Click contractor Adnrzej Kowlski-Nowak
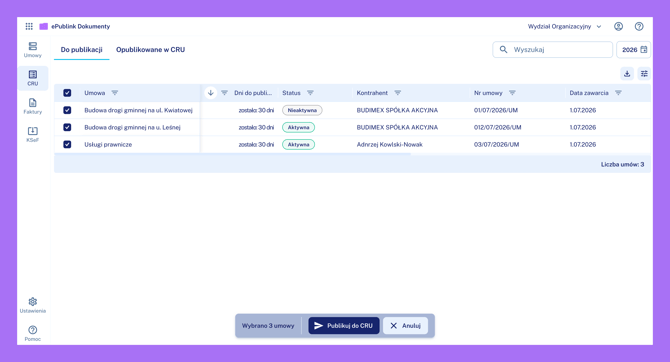The image size is (670, 362). point(390,144)
